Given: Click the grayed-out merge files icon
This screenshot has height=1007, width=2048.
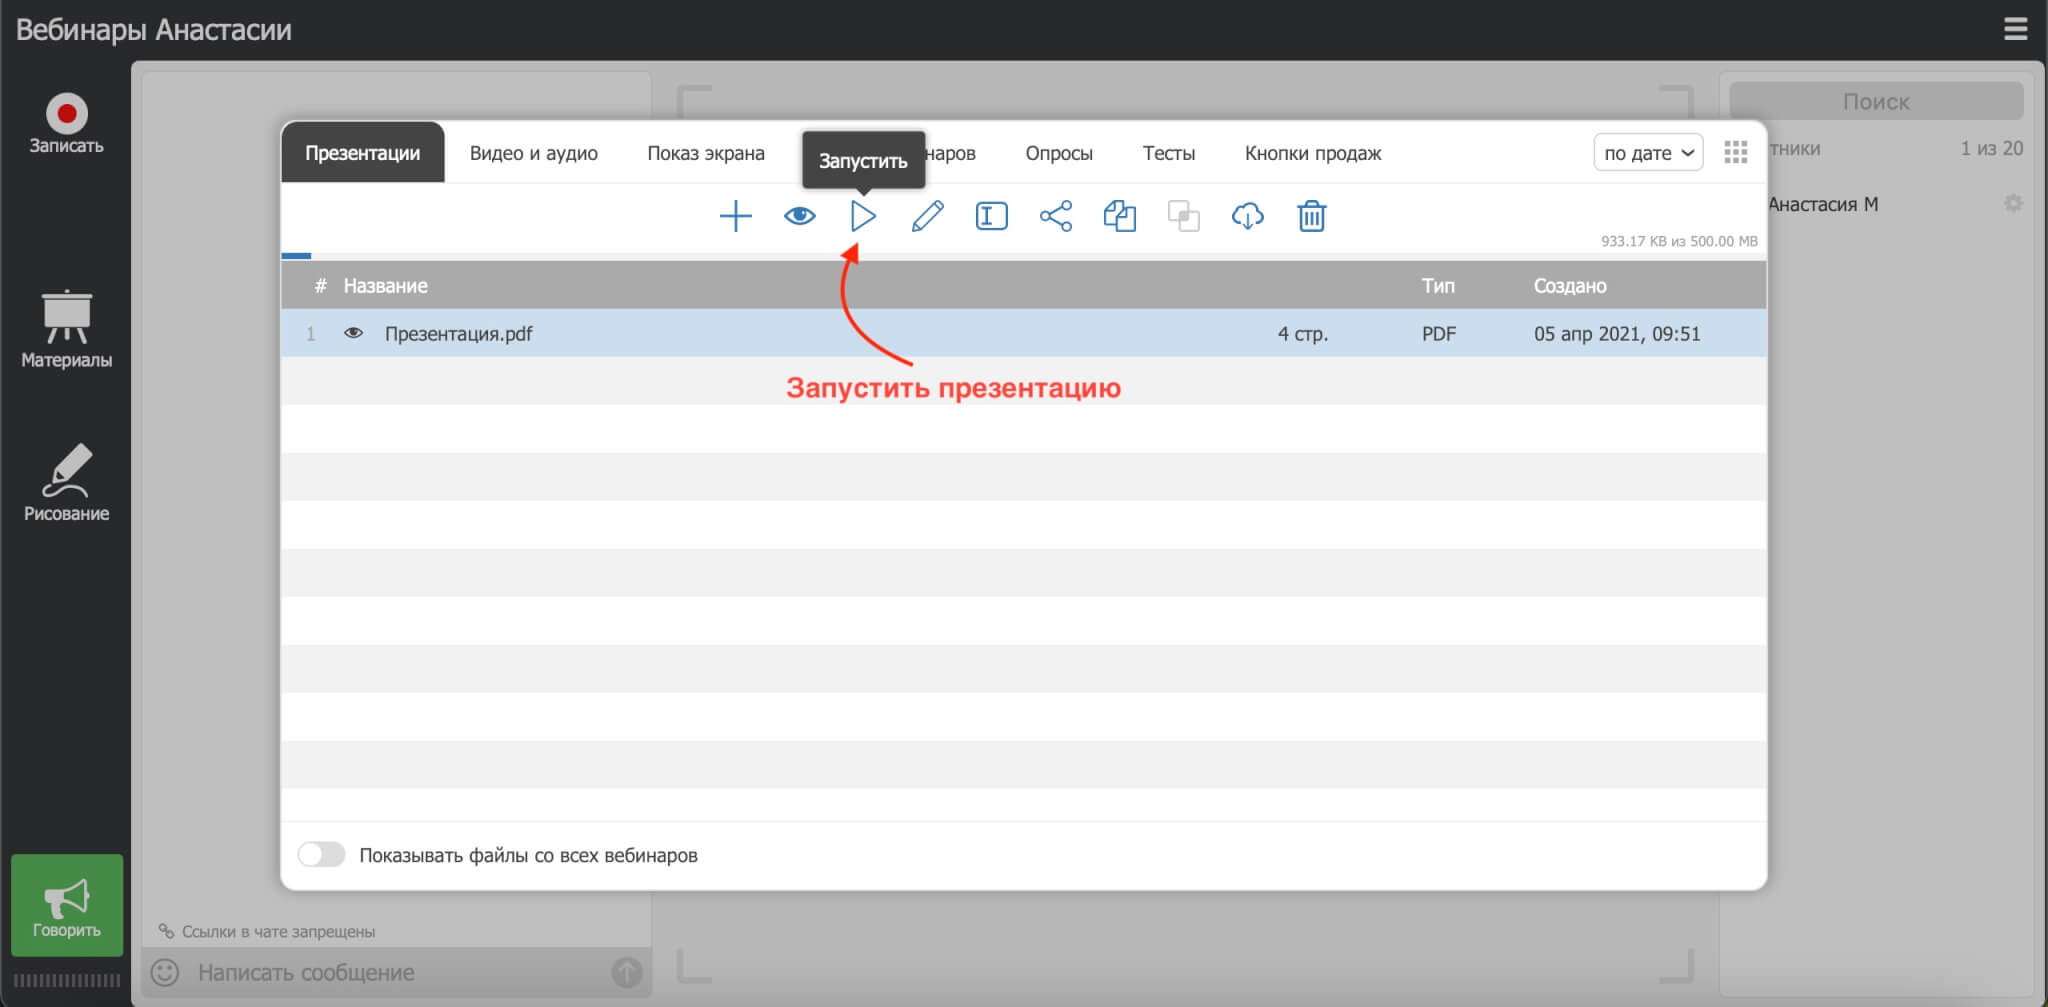Looking at the screenshot, I should [1183, 216].
